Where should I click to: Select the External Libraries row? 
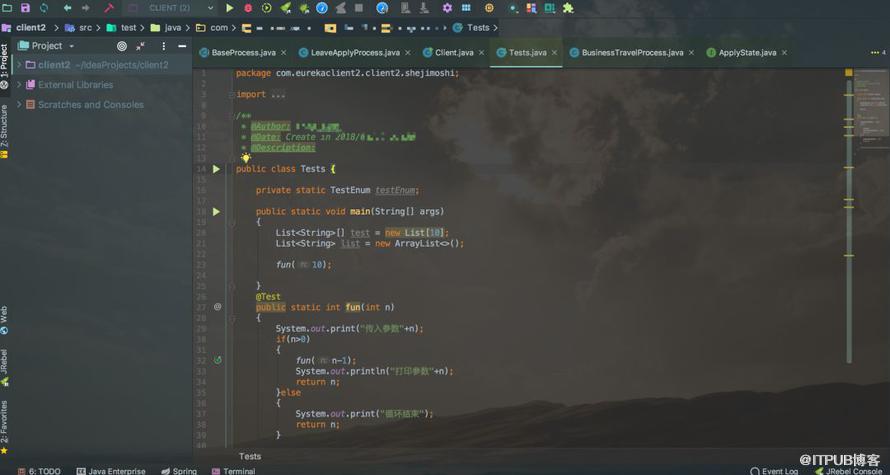click(102, 85)
